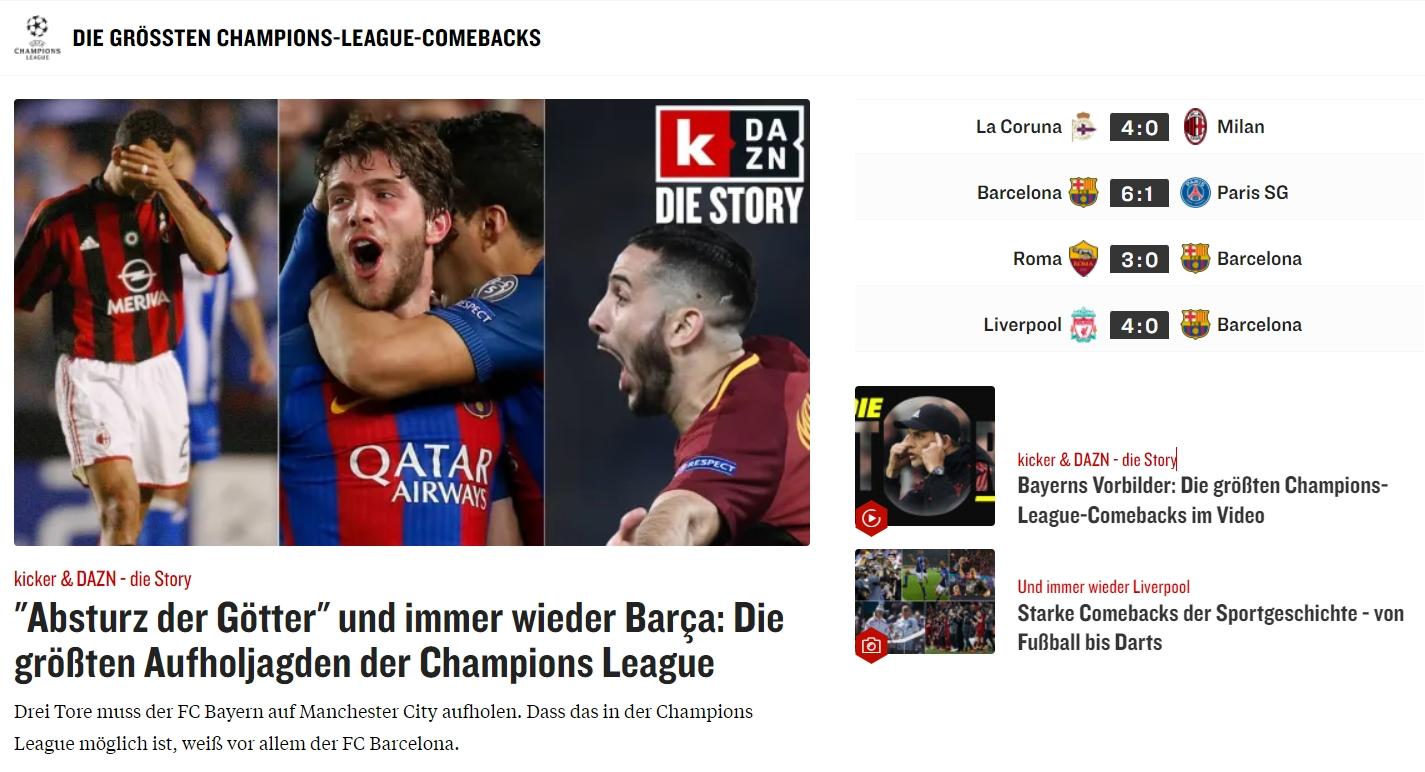1425x772 pixels.
Task: Open the Roma 3:0 Barcelona score
Action: coord(1139,259)
